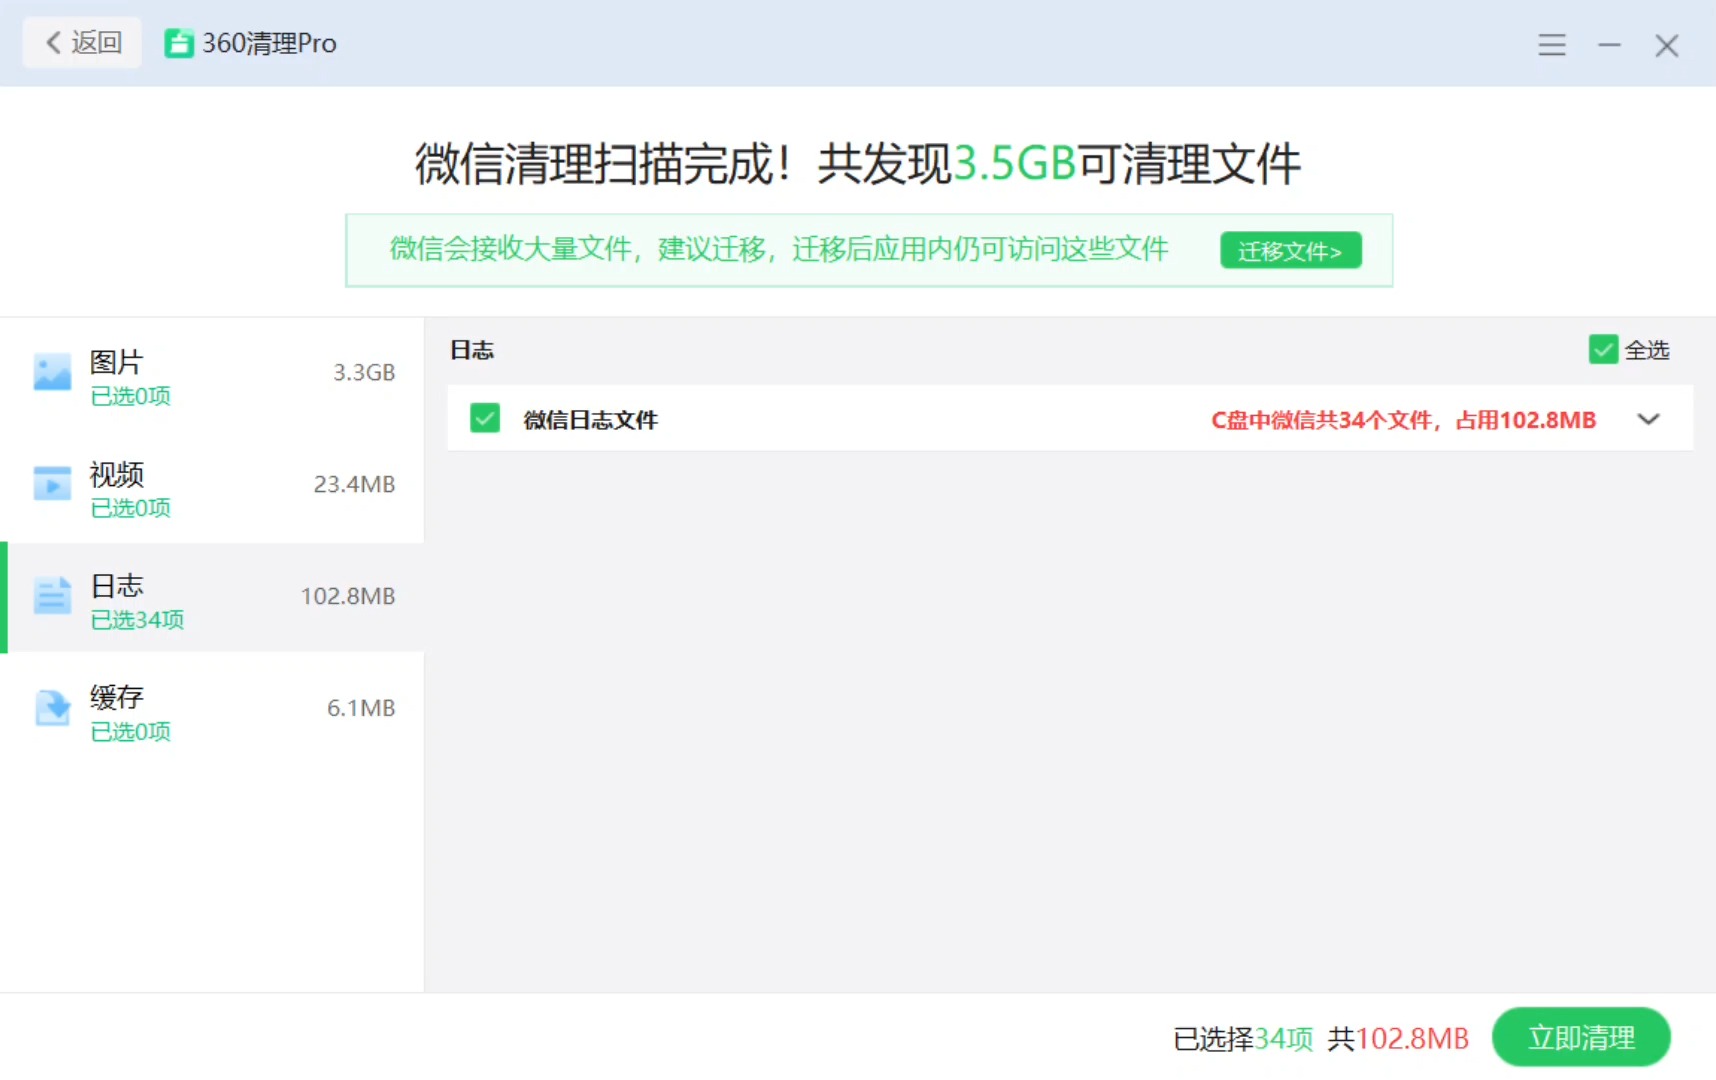Select the 缓存 cache download icon
Image resolution: width=1716 pixels, height=1080 pixels.
click(x=52, y=708)
